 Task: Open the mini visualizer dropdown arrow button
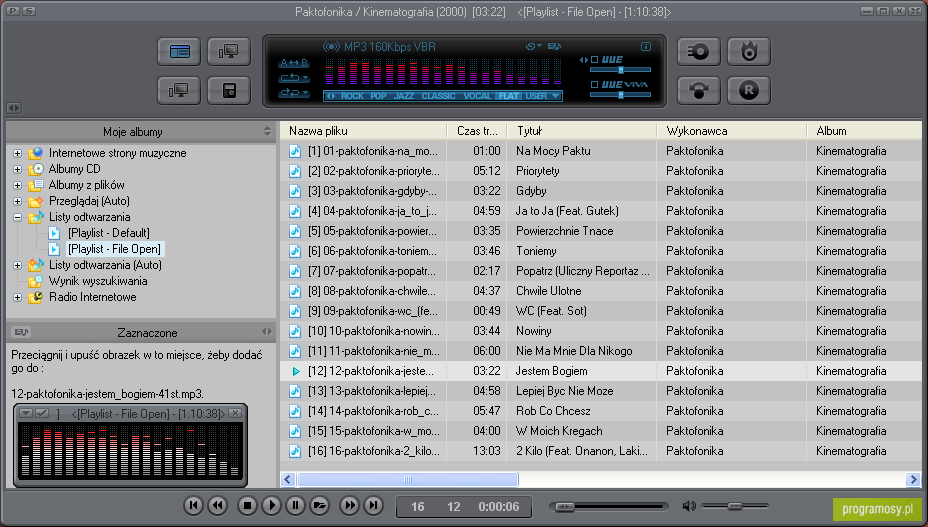click(x=25, y=413)
